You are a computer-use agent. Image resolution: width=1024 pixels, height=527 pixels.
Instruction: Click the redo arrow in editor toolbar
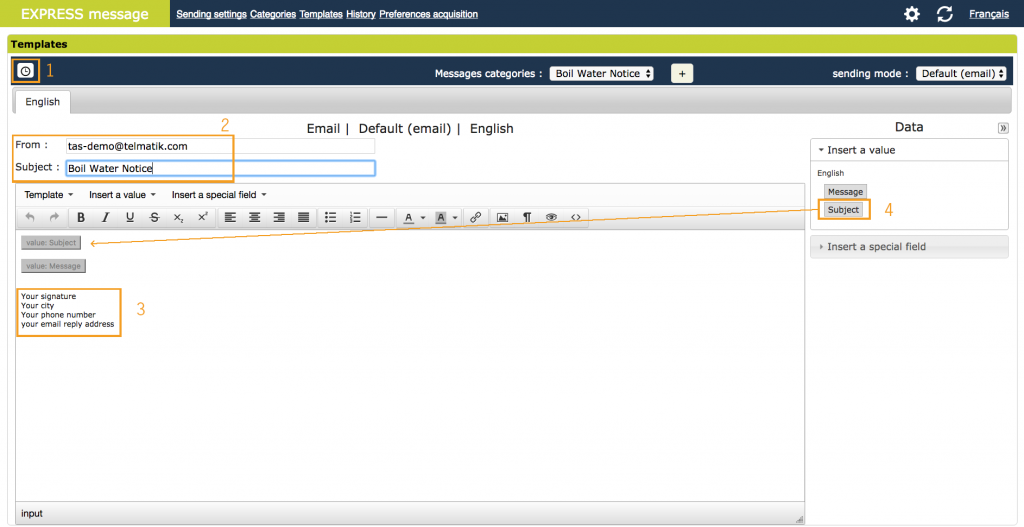pos(55,217)
